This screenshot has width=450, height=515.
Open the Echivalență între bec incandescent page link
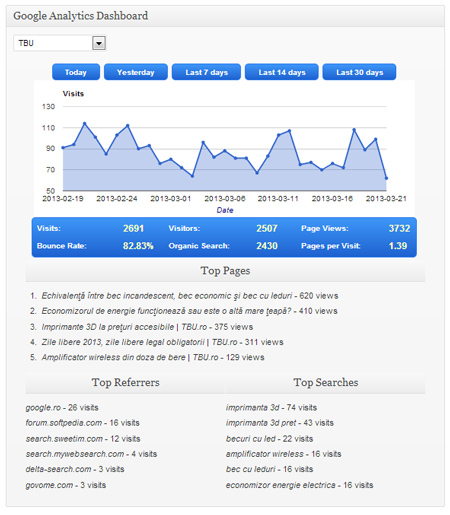167,296
